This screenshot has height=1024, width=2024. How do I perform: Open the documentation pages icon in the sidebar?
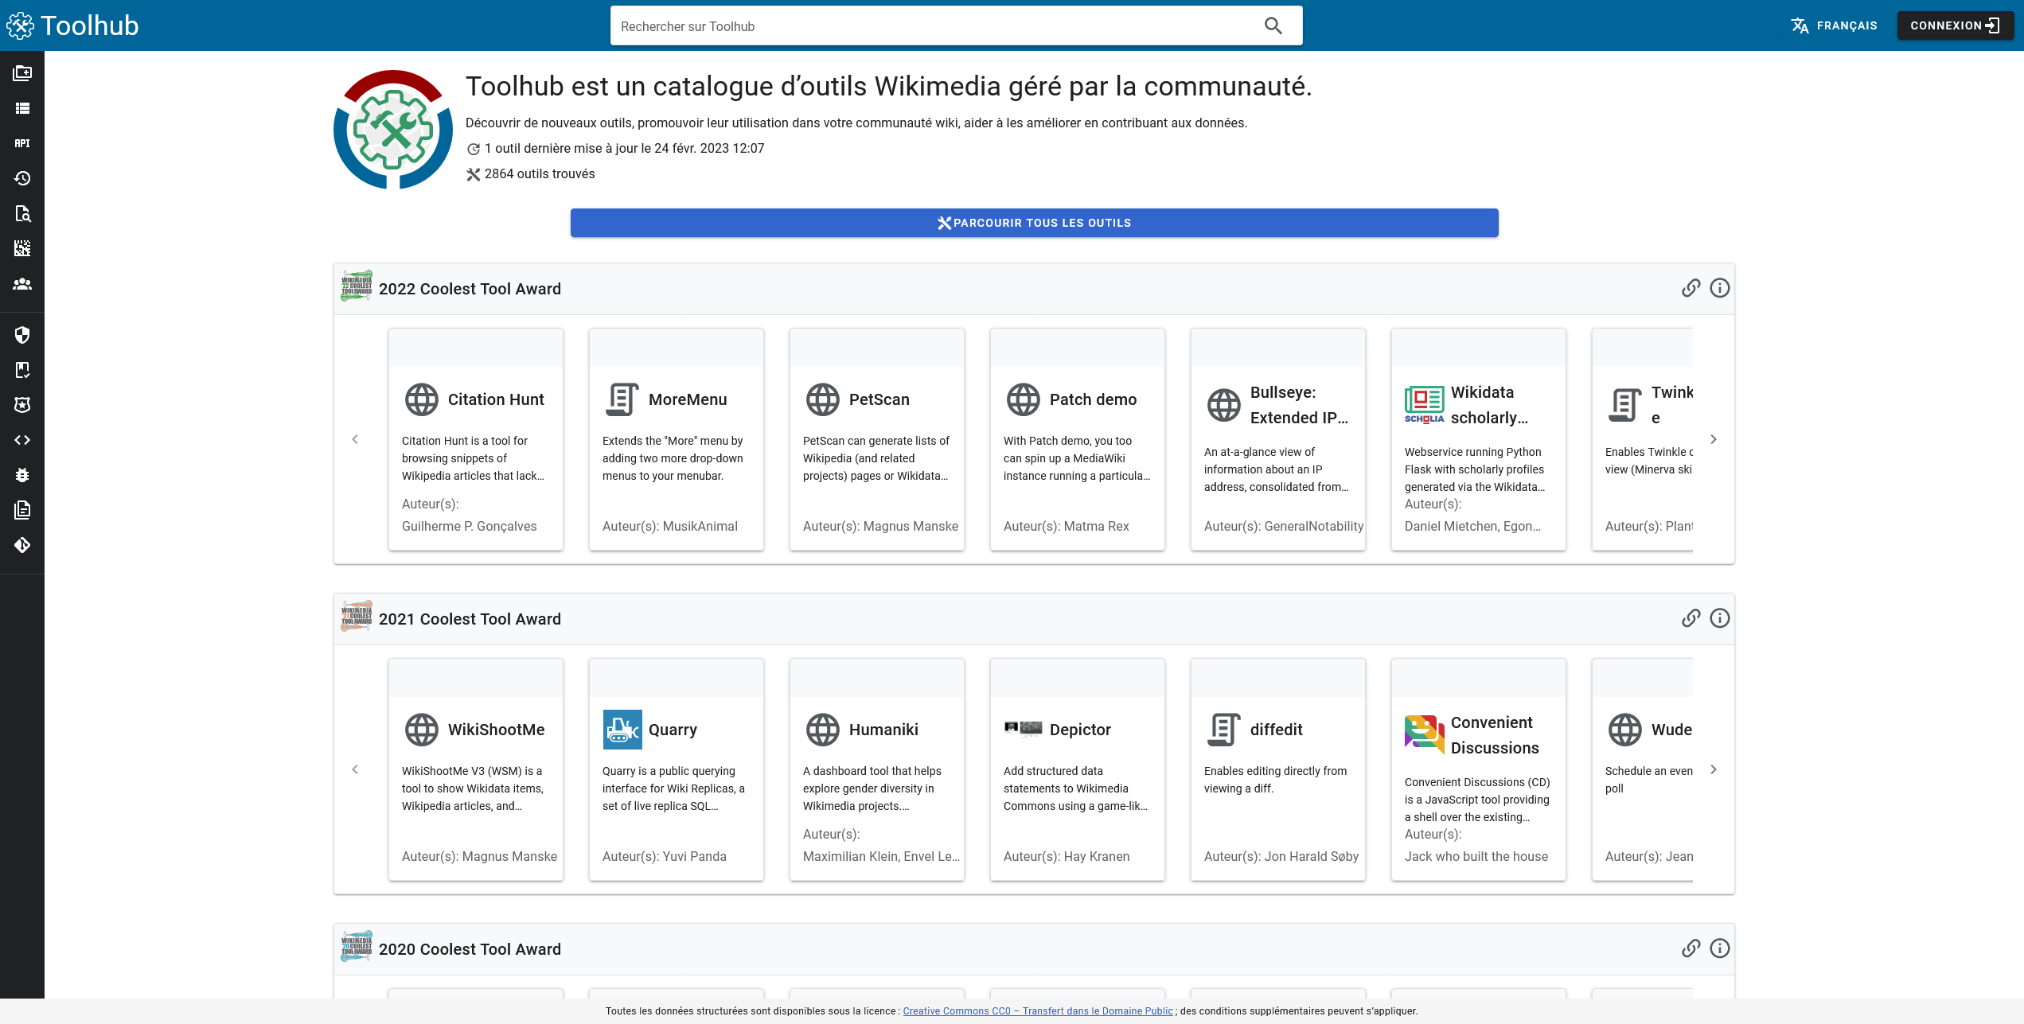tap(22, 510)
